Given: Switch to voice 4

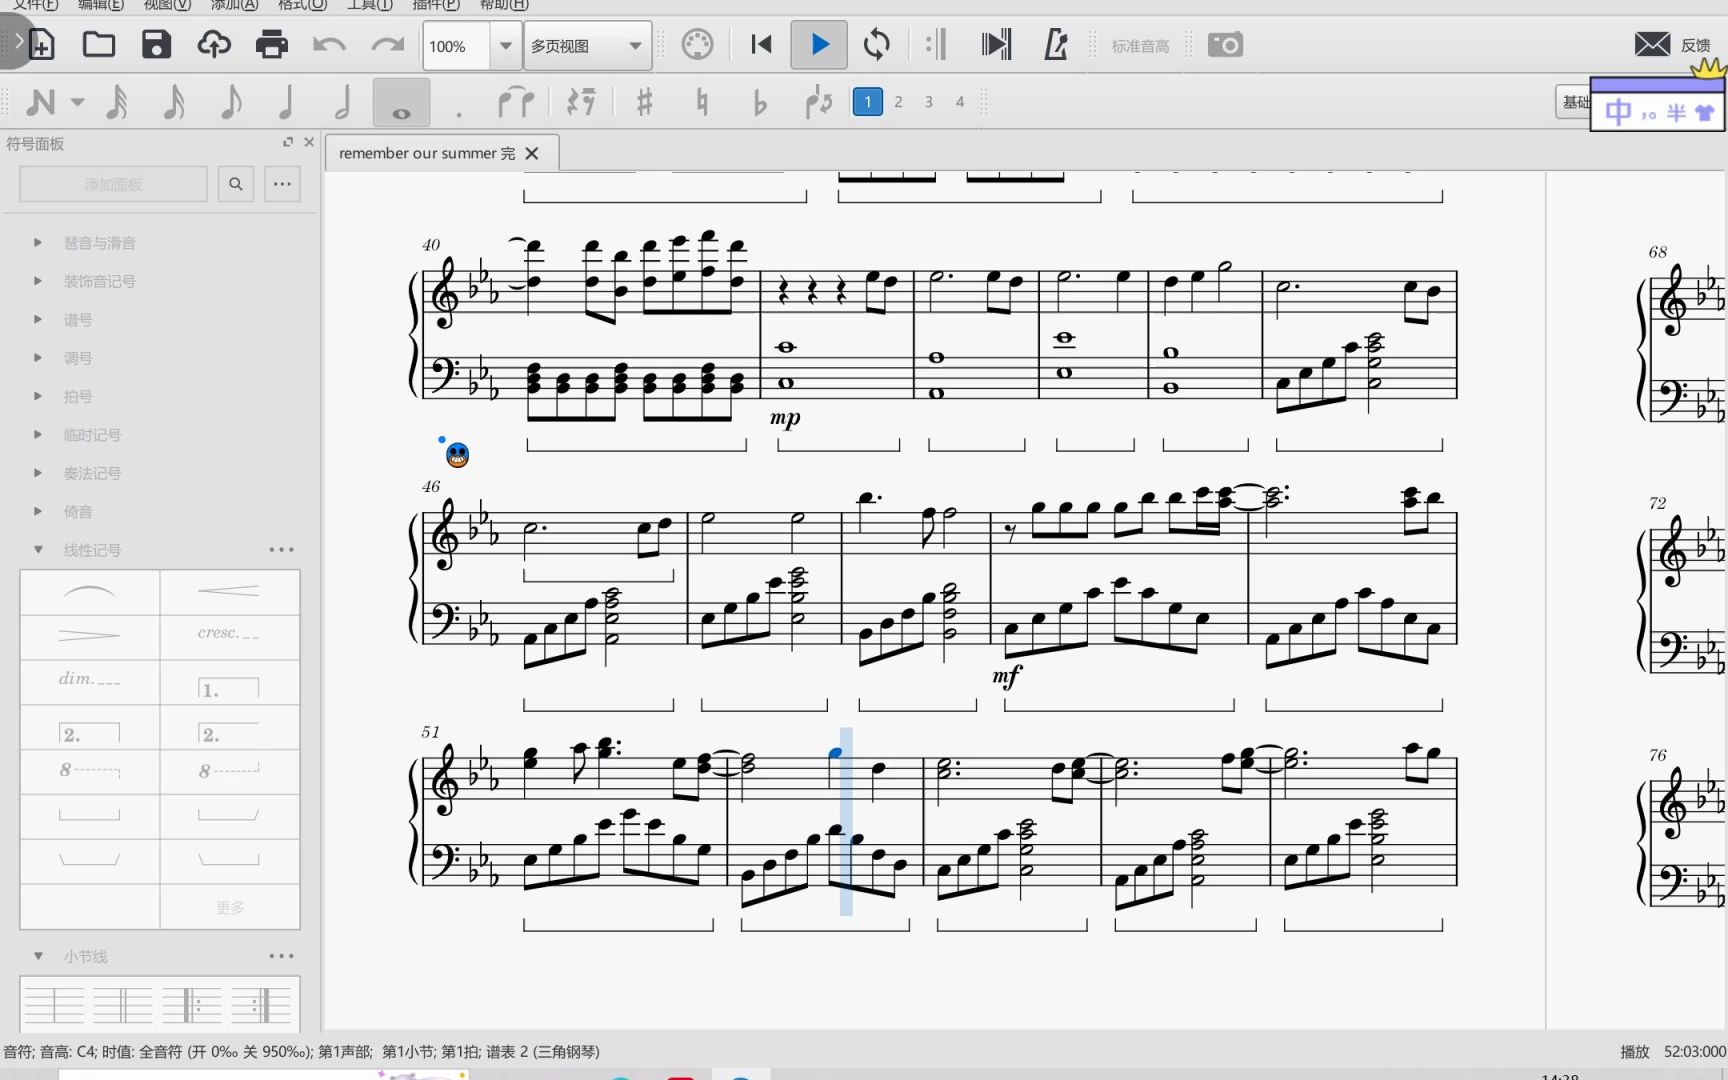Looking at the screenshot, I should 960,102.
